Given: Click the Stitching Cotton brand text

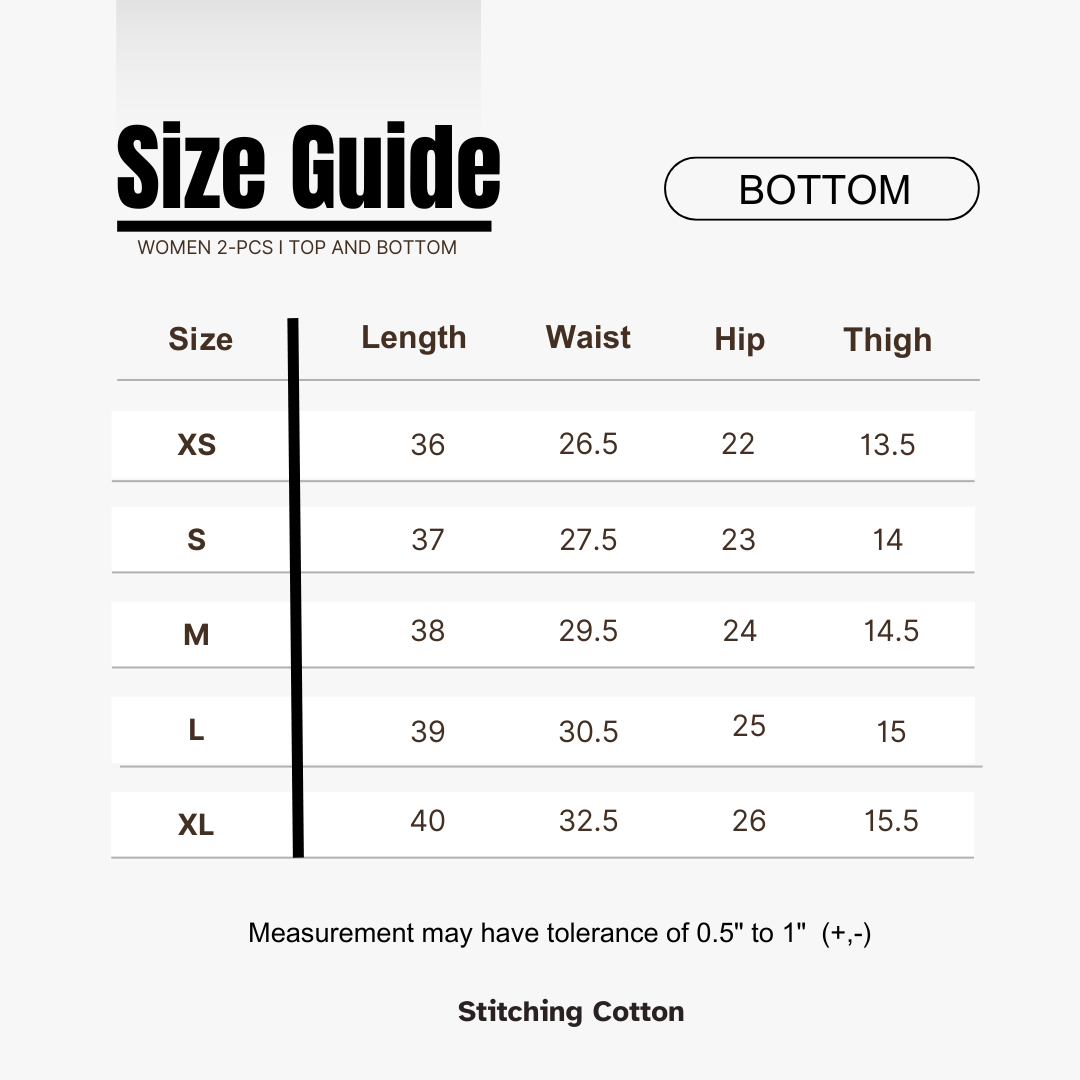Looking at the screenshot, I should (571, 1012).
